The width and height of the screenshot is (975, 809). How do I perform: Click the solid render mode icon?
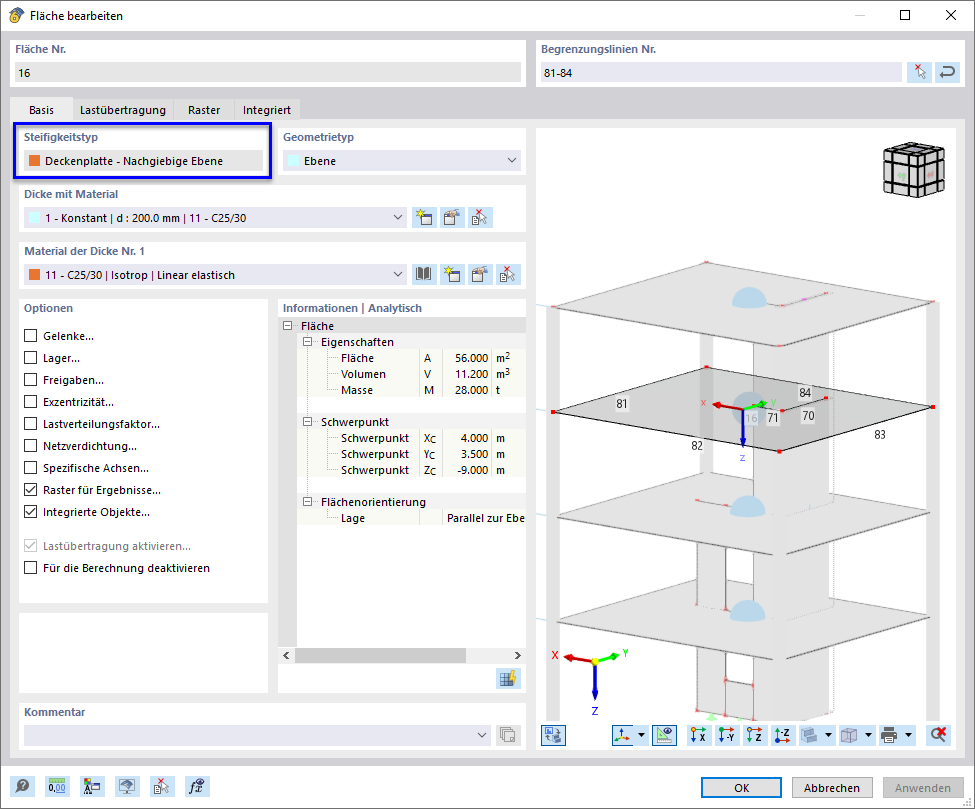(809, 735)
